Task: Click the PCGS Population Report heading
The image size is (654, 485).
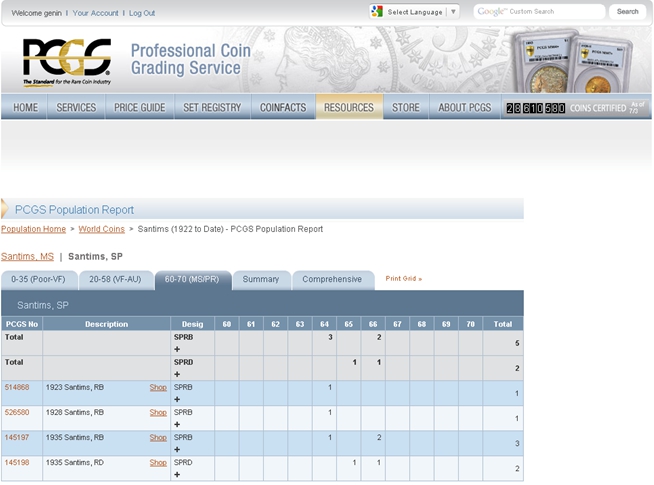Action: [x=74, y=210]
